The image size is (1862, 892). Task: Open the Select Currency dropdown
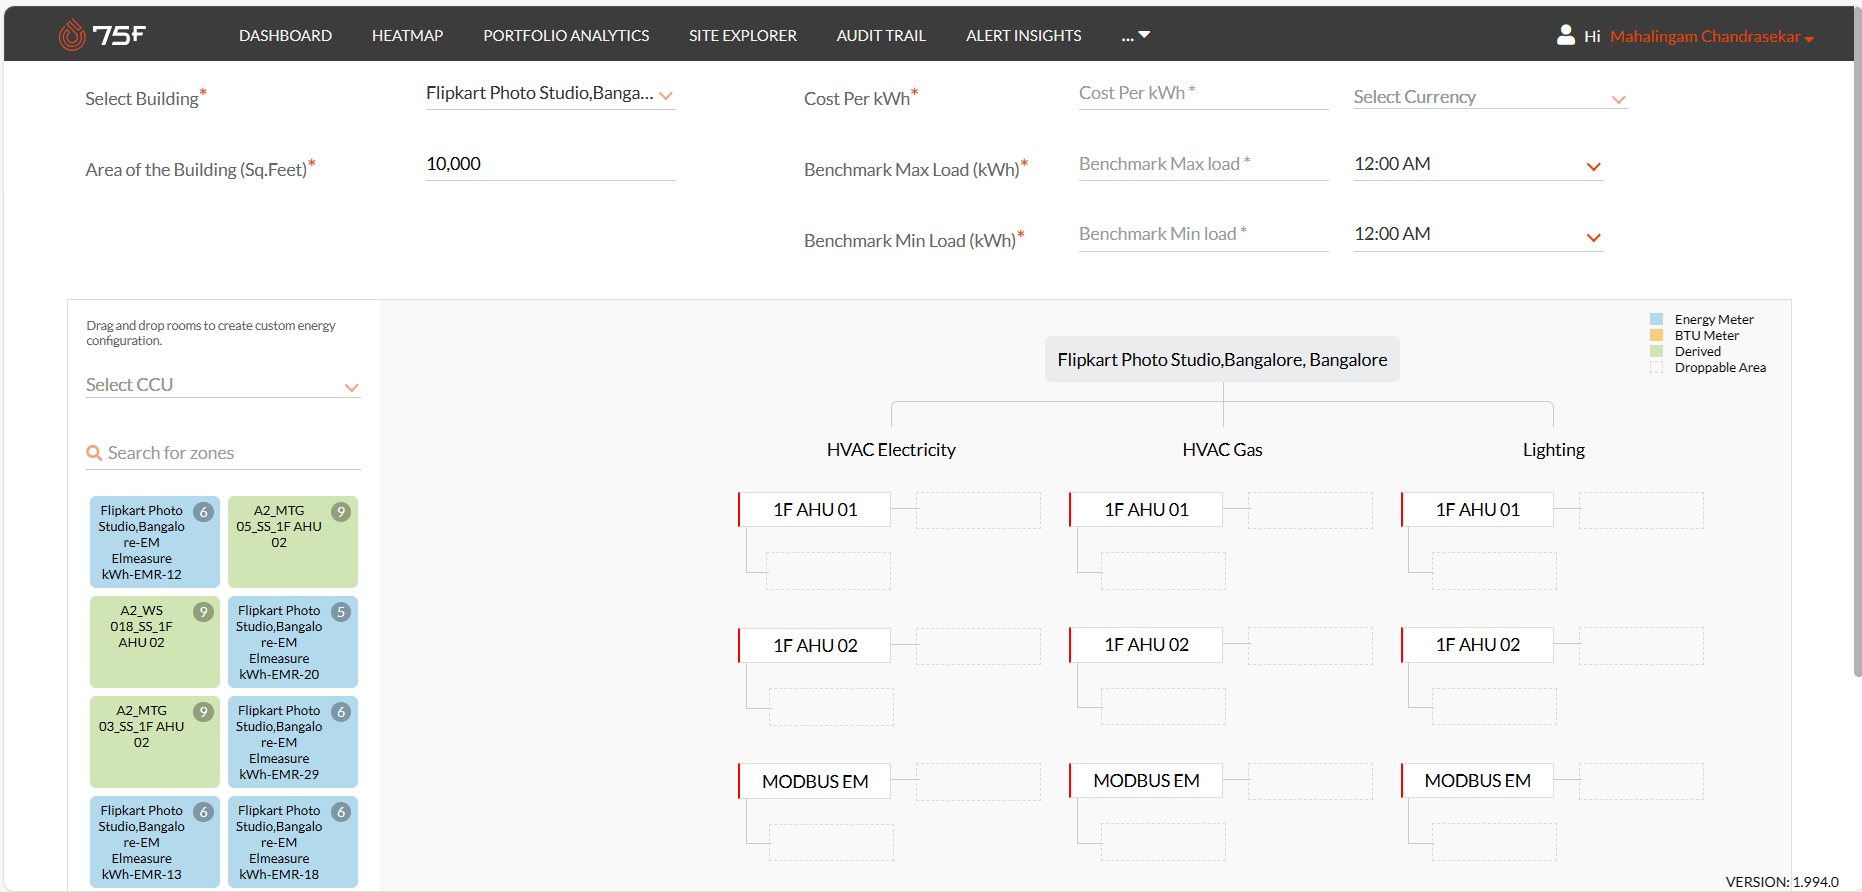(1491, 97)
